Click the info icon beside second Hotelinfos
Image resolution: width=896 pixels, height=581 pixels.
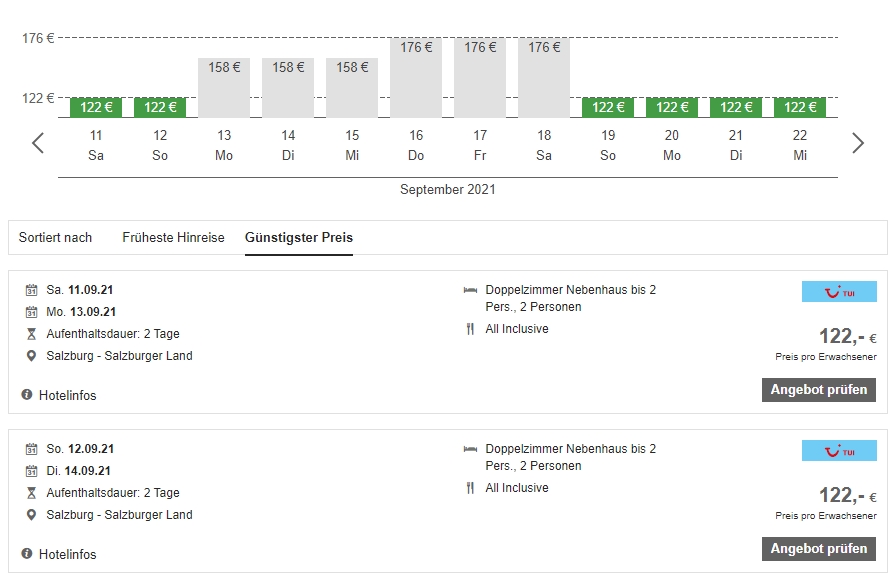[x=26, y=554]
